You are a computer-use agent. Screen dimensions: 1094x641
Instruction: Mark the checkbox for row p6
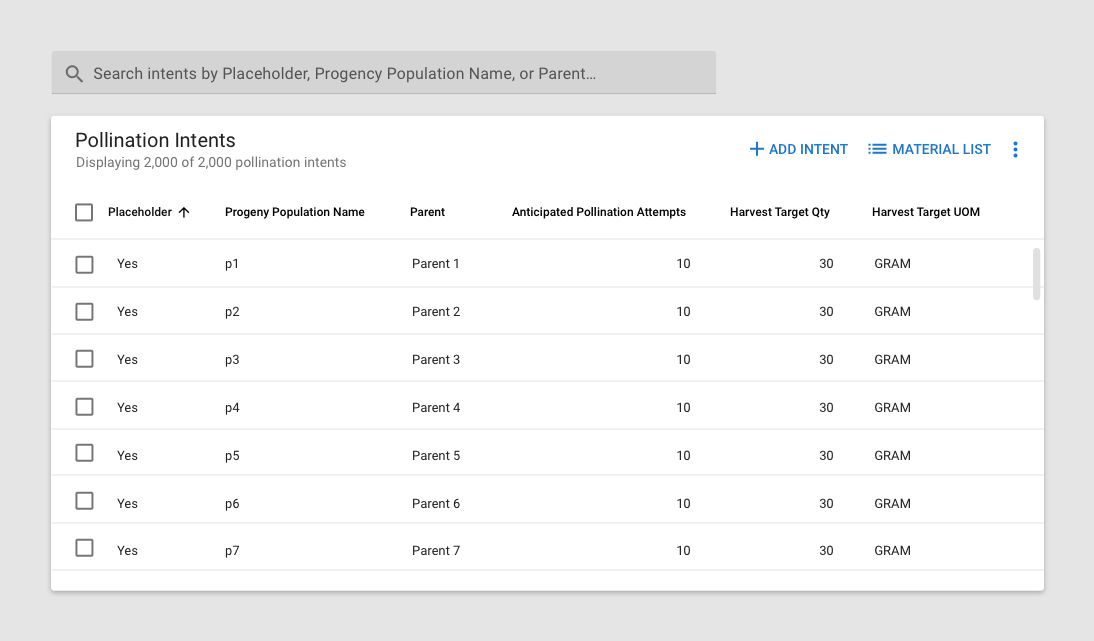pyautogui.click(x=84, y=501)
